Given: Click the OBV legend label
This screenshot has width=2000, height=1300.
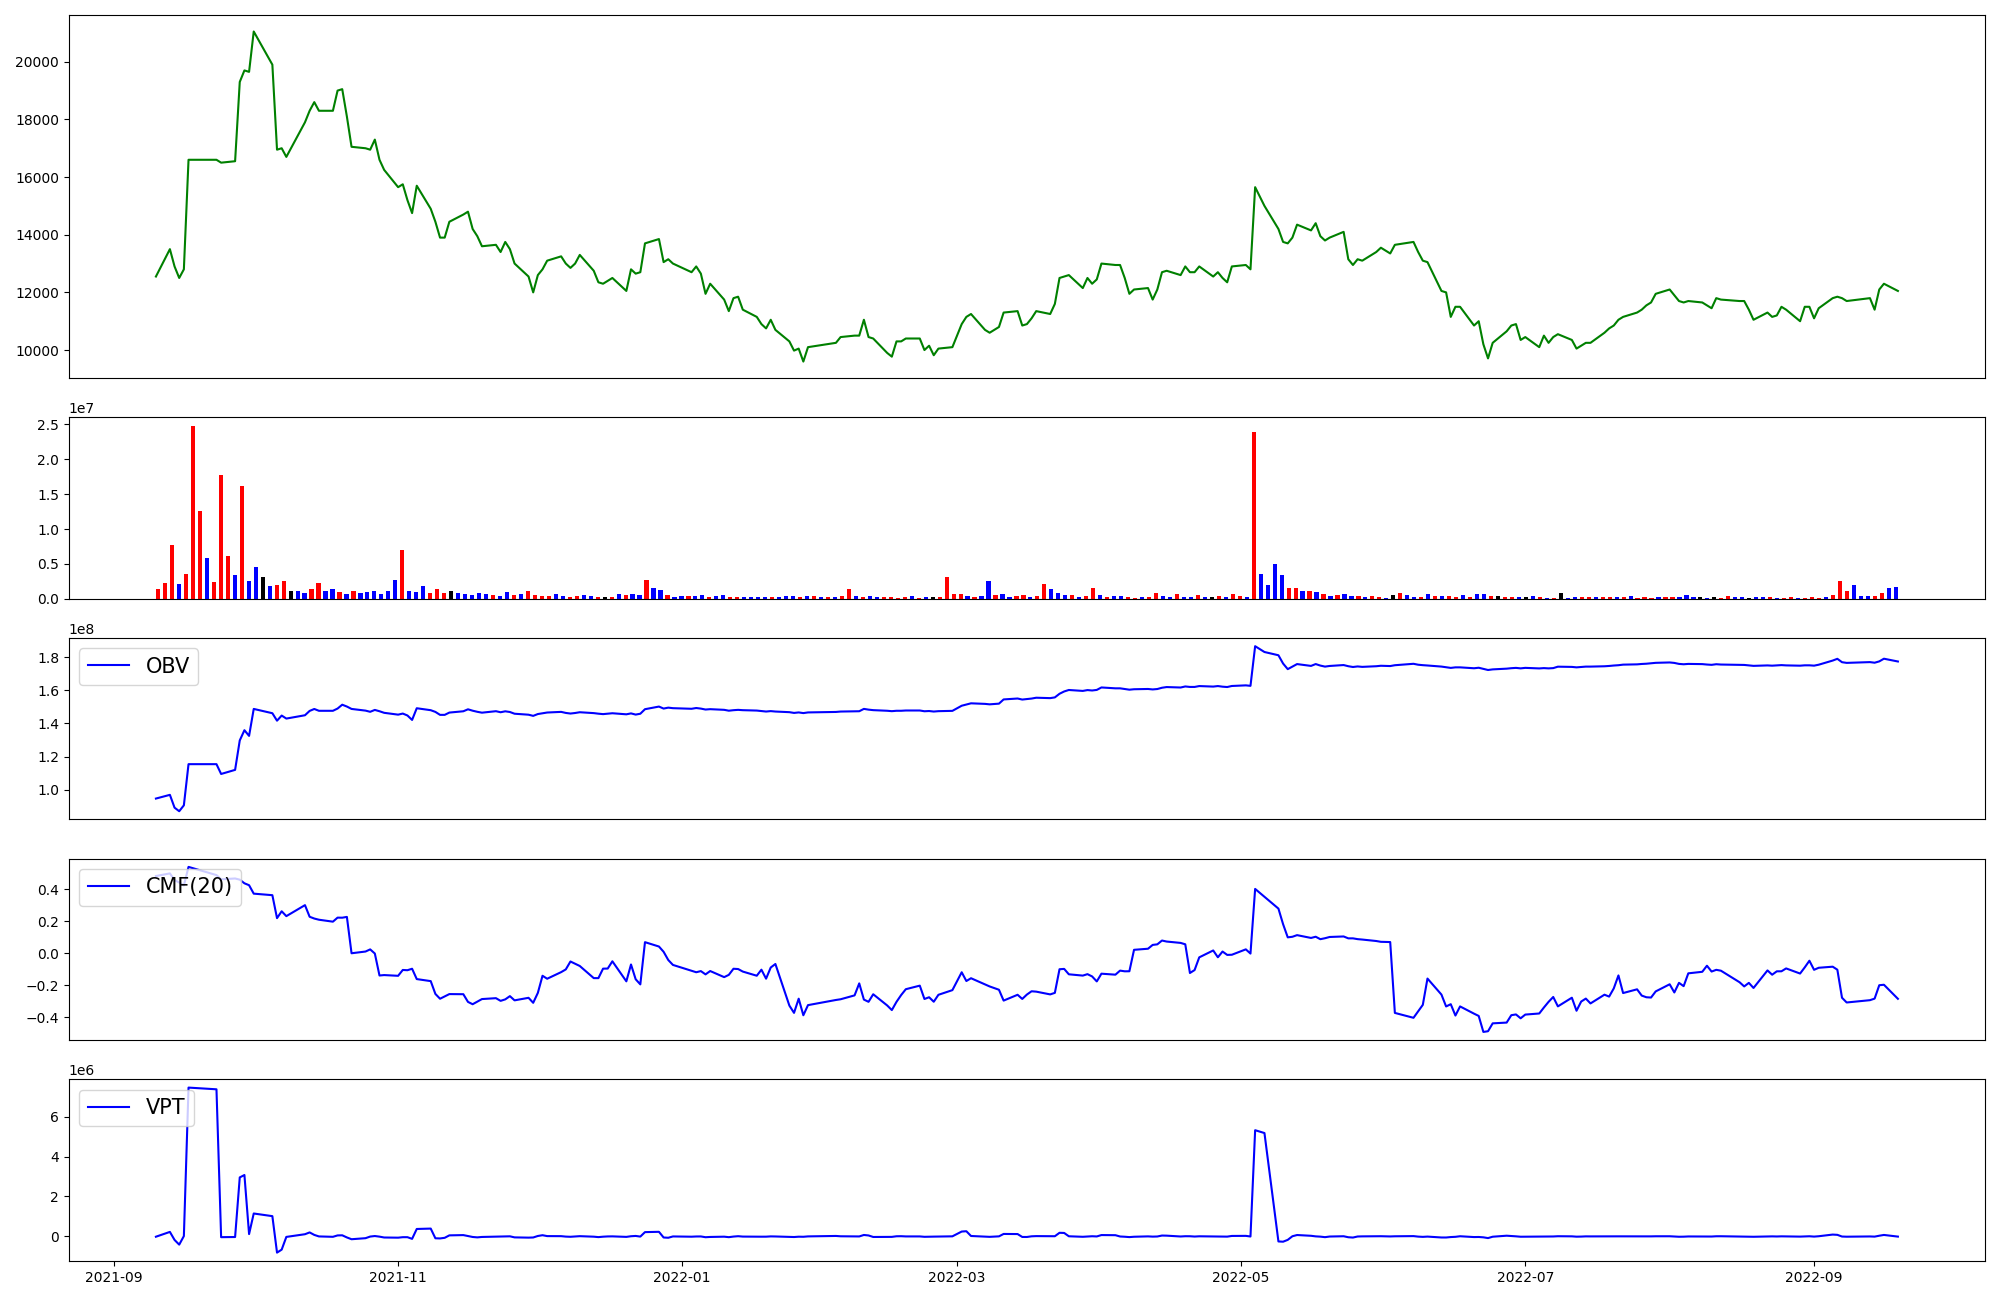Looking at the screenshot, I should click(167, 667).
